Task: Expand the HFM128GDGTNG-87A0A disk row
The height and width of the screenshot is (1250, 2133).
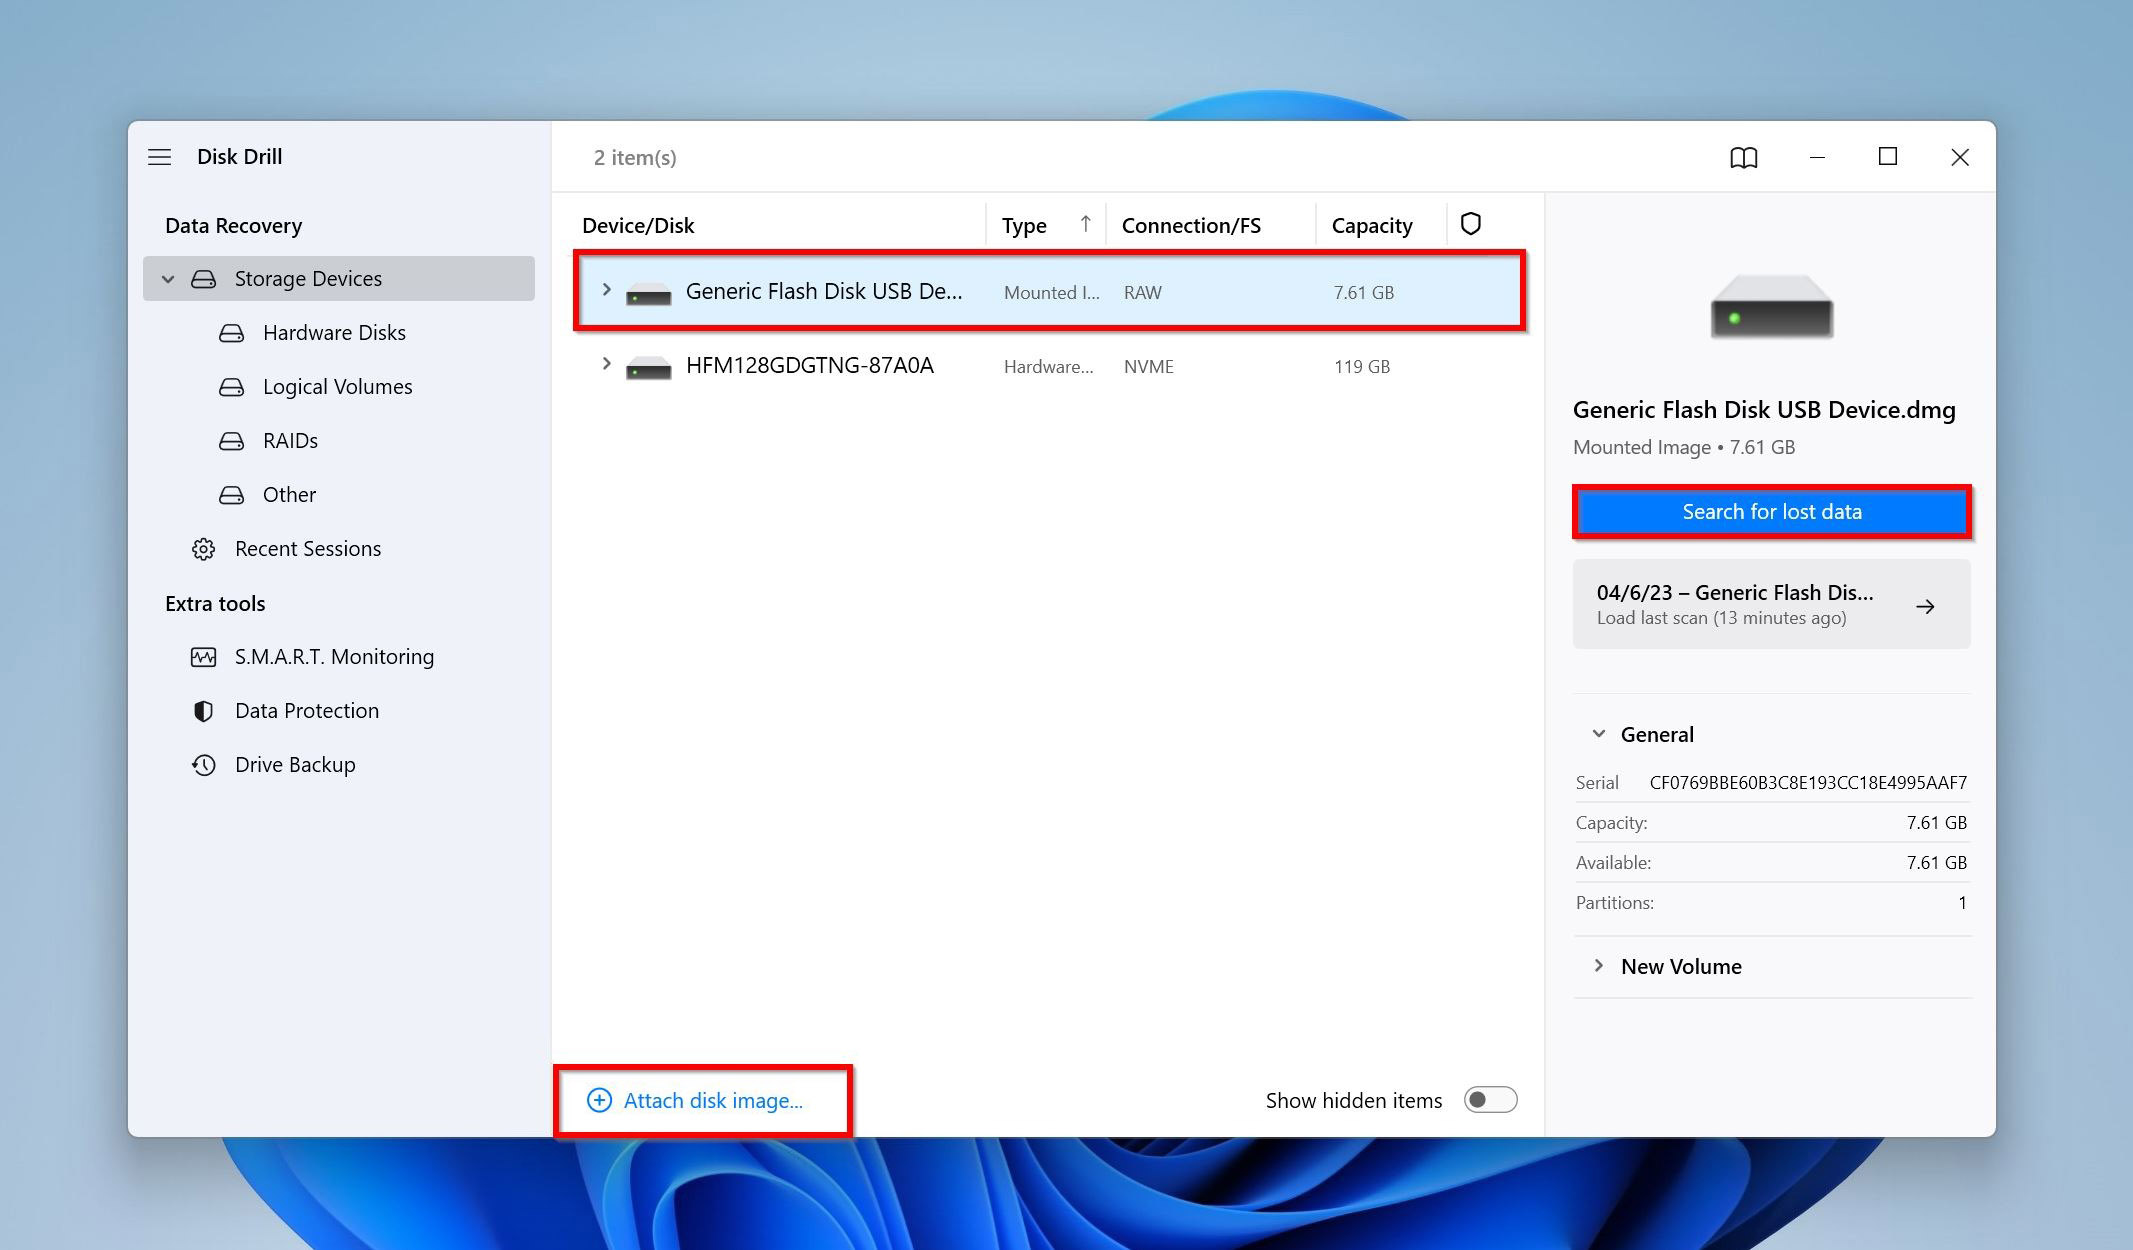Action: pos(606,364)
